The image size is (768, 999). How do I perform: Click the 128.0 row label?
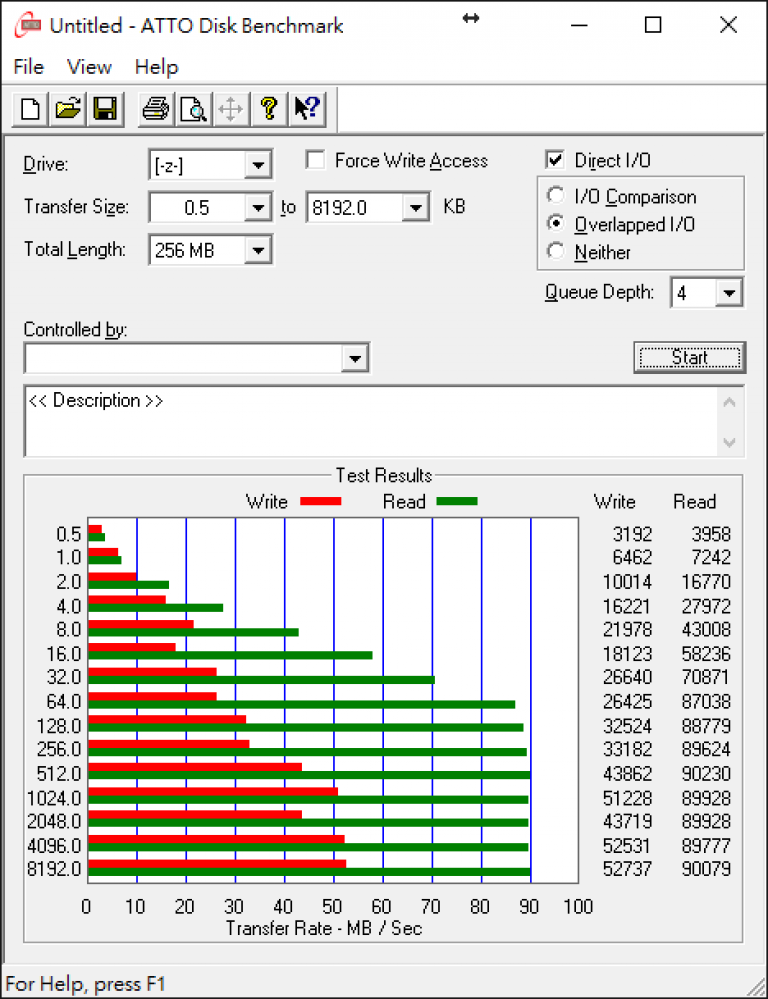(59, 726)
